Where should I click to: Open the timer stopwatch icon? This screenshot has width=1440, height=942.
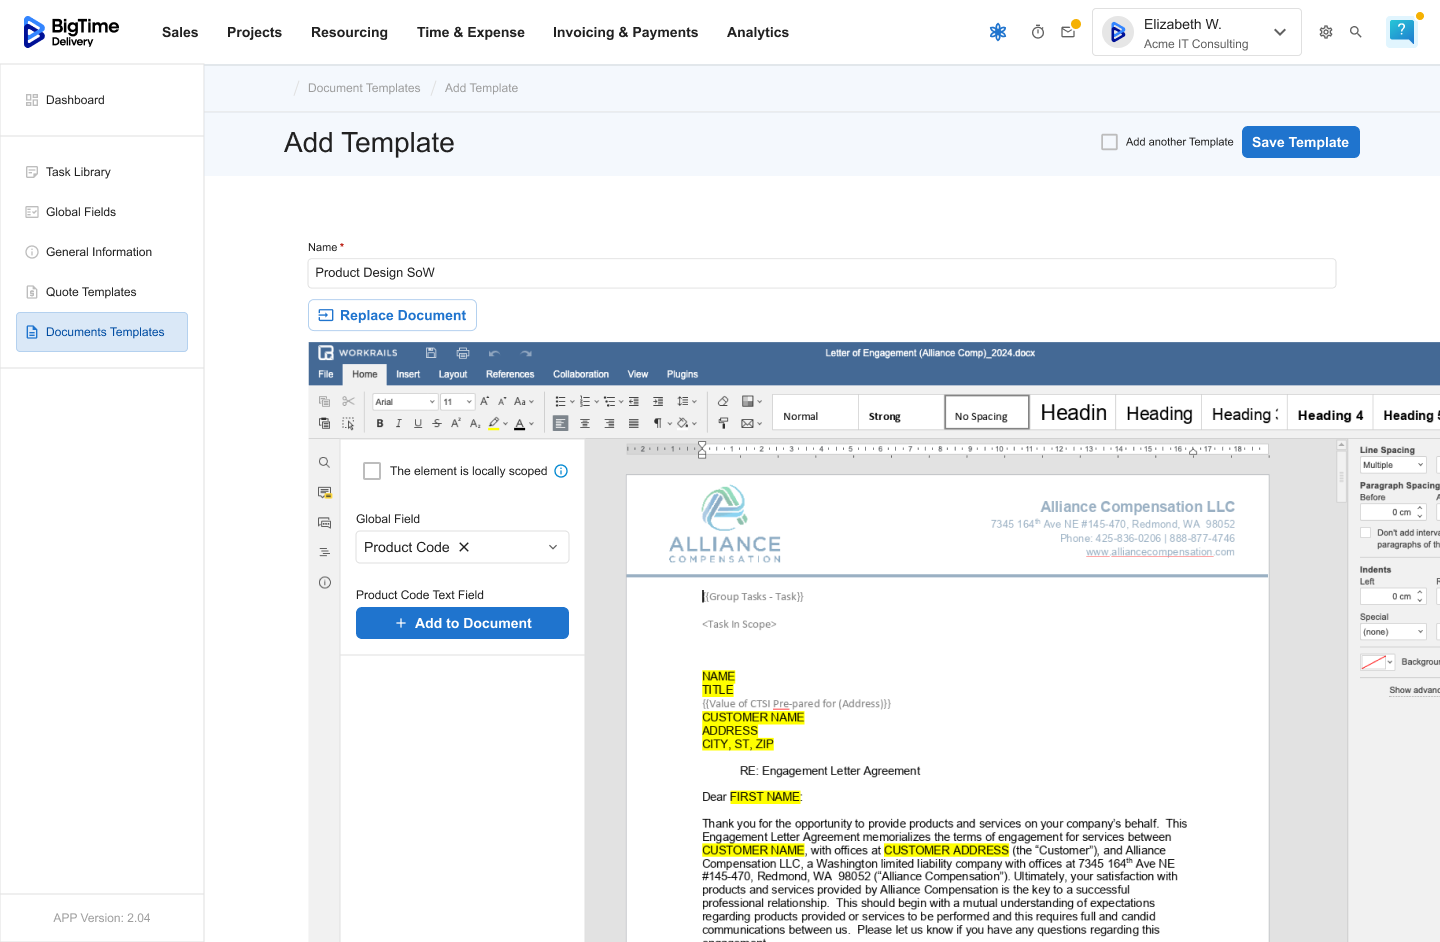[x=1038, y=32]
